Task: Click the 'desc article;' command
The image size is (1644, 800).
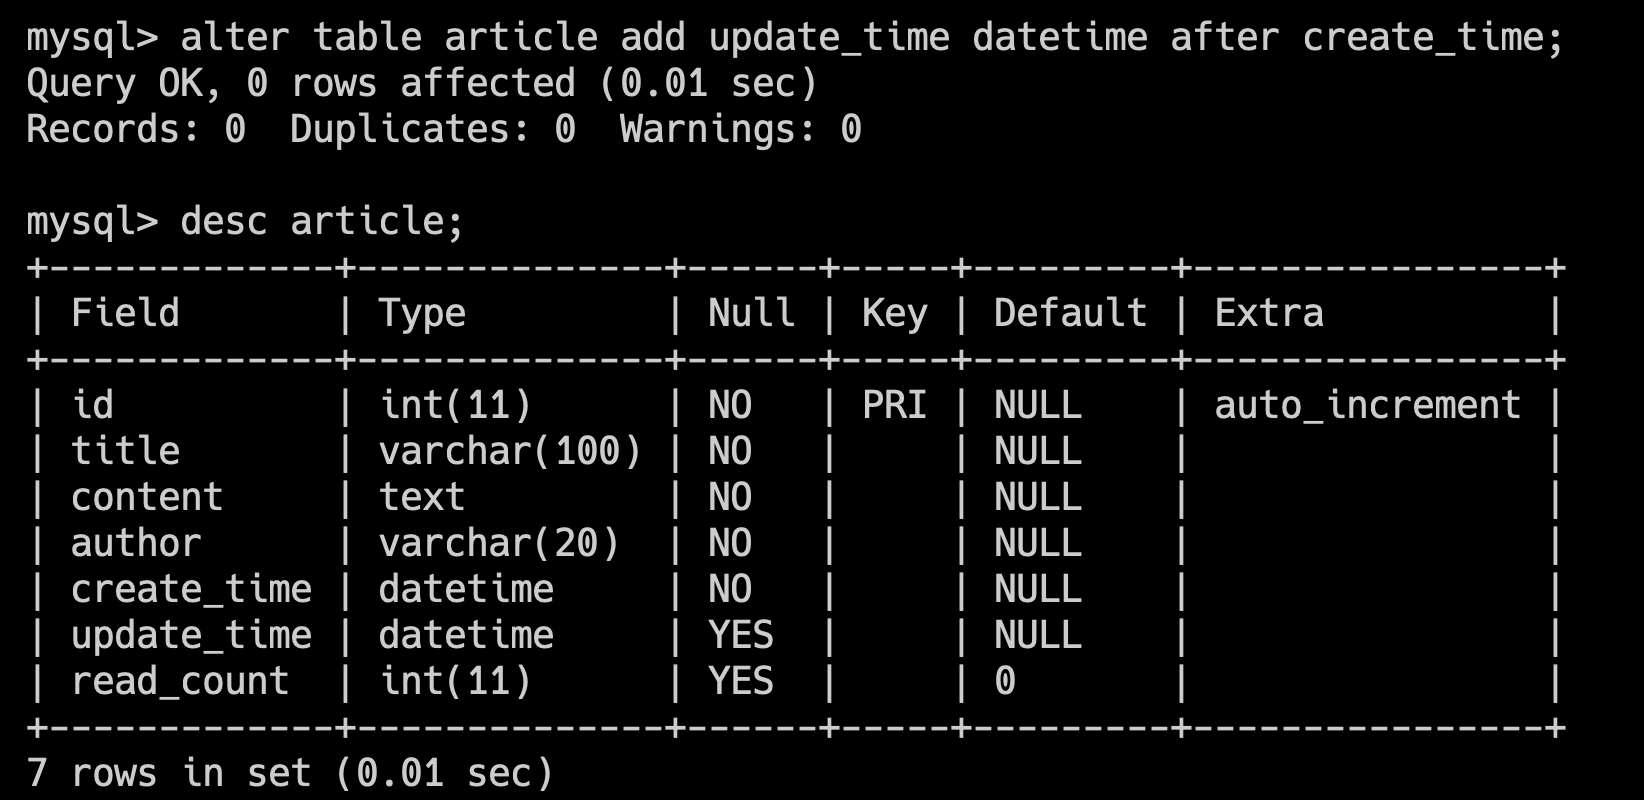Action: pyautogui.click(x=322, y=222)
